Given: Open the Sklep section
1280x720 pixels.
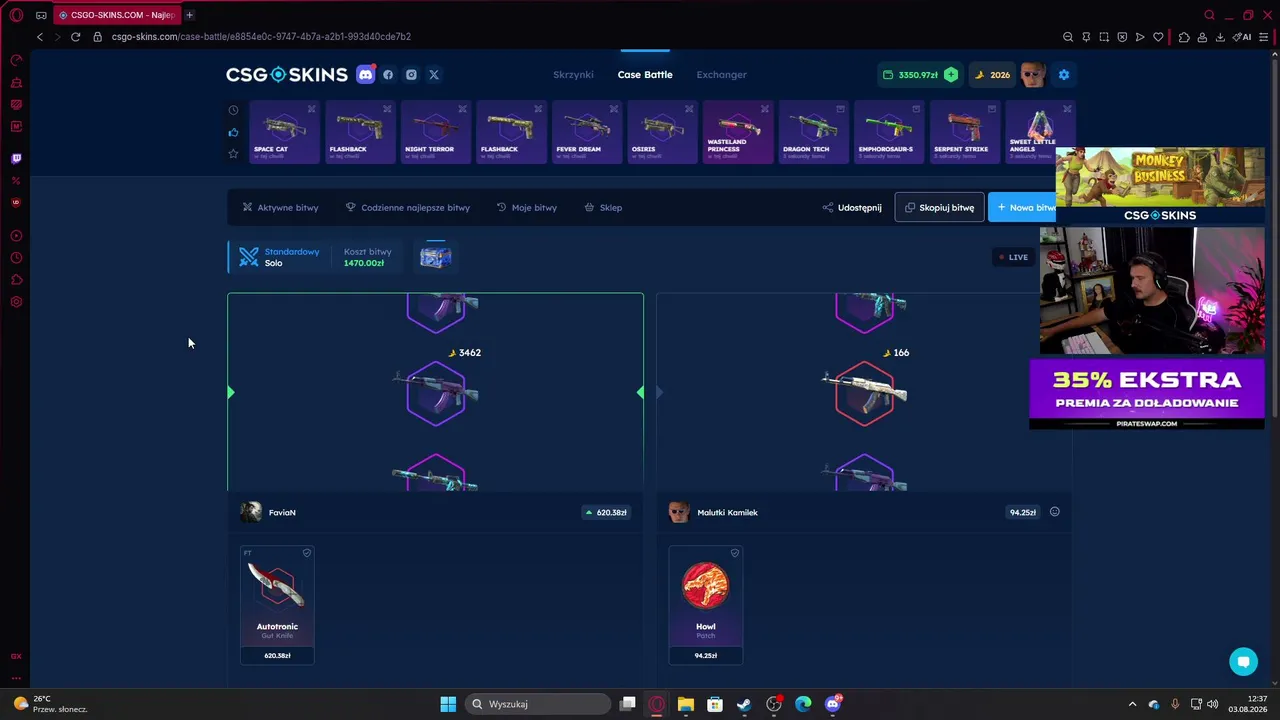Looking at the screenshot, I should coord(603,207).
